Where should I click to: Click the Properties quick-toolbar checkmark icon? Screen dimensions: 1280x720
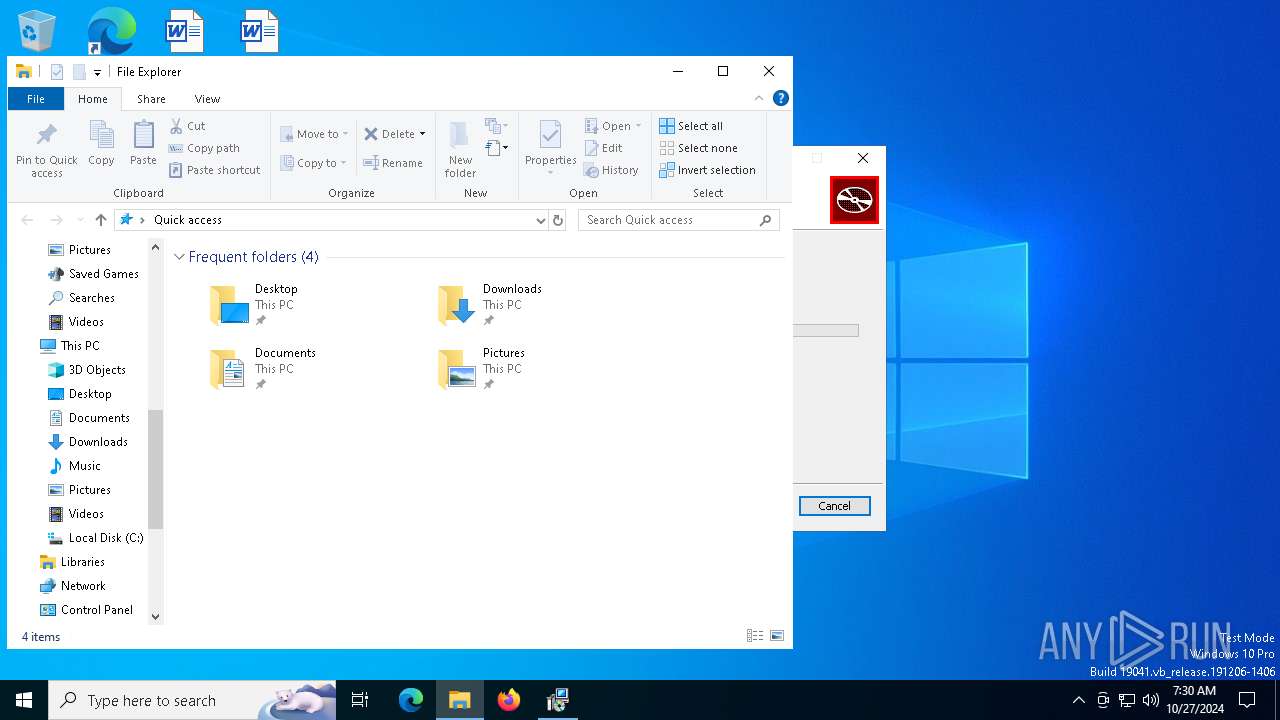click(x=57, y=72)
